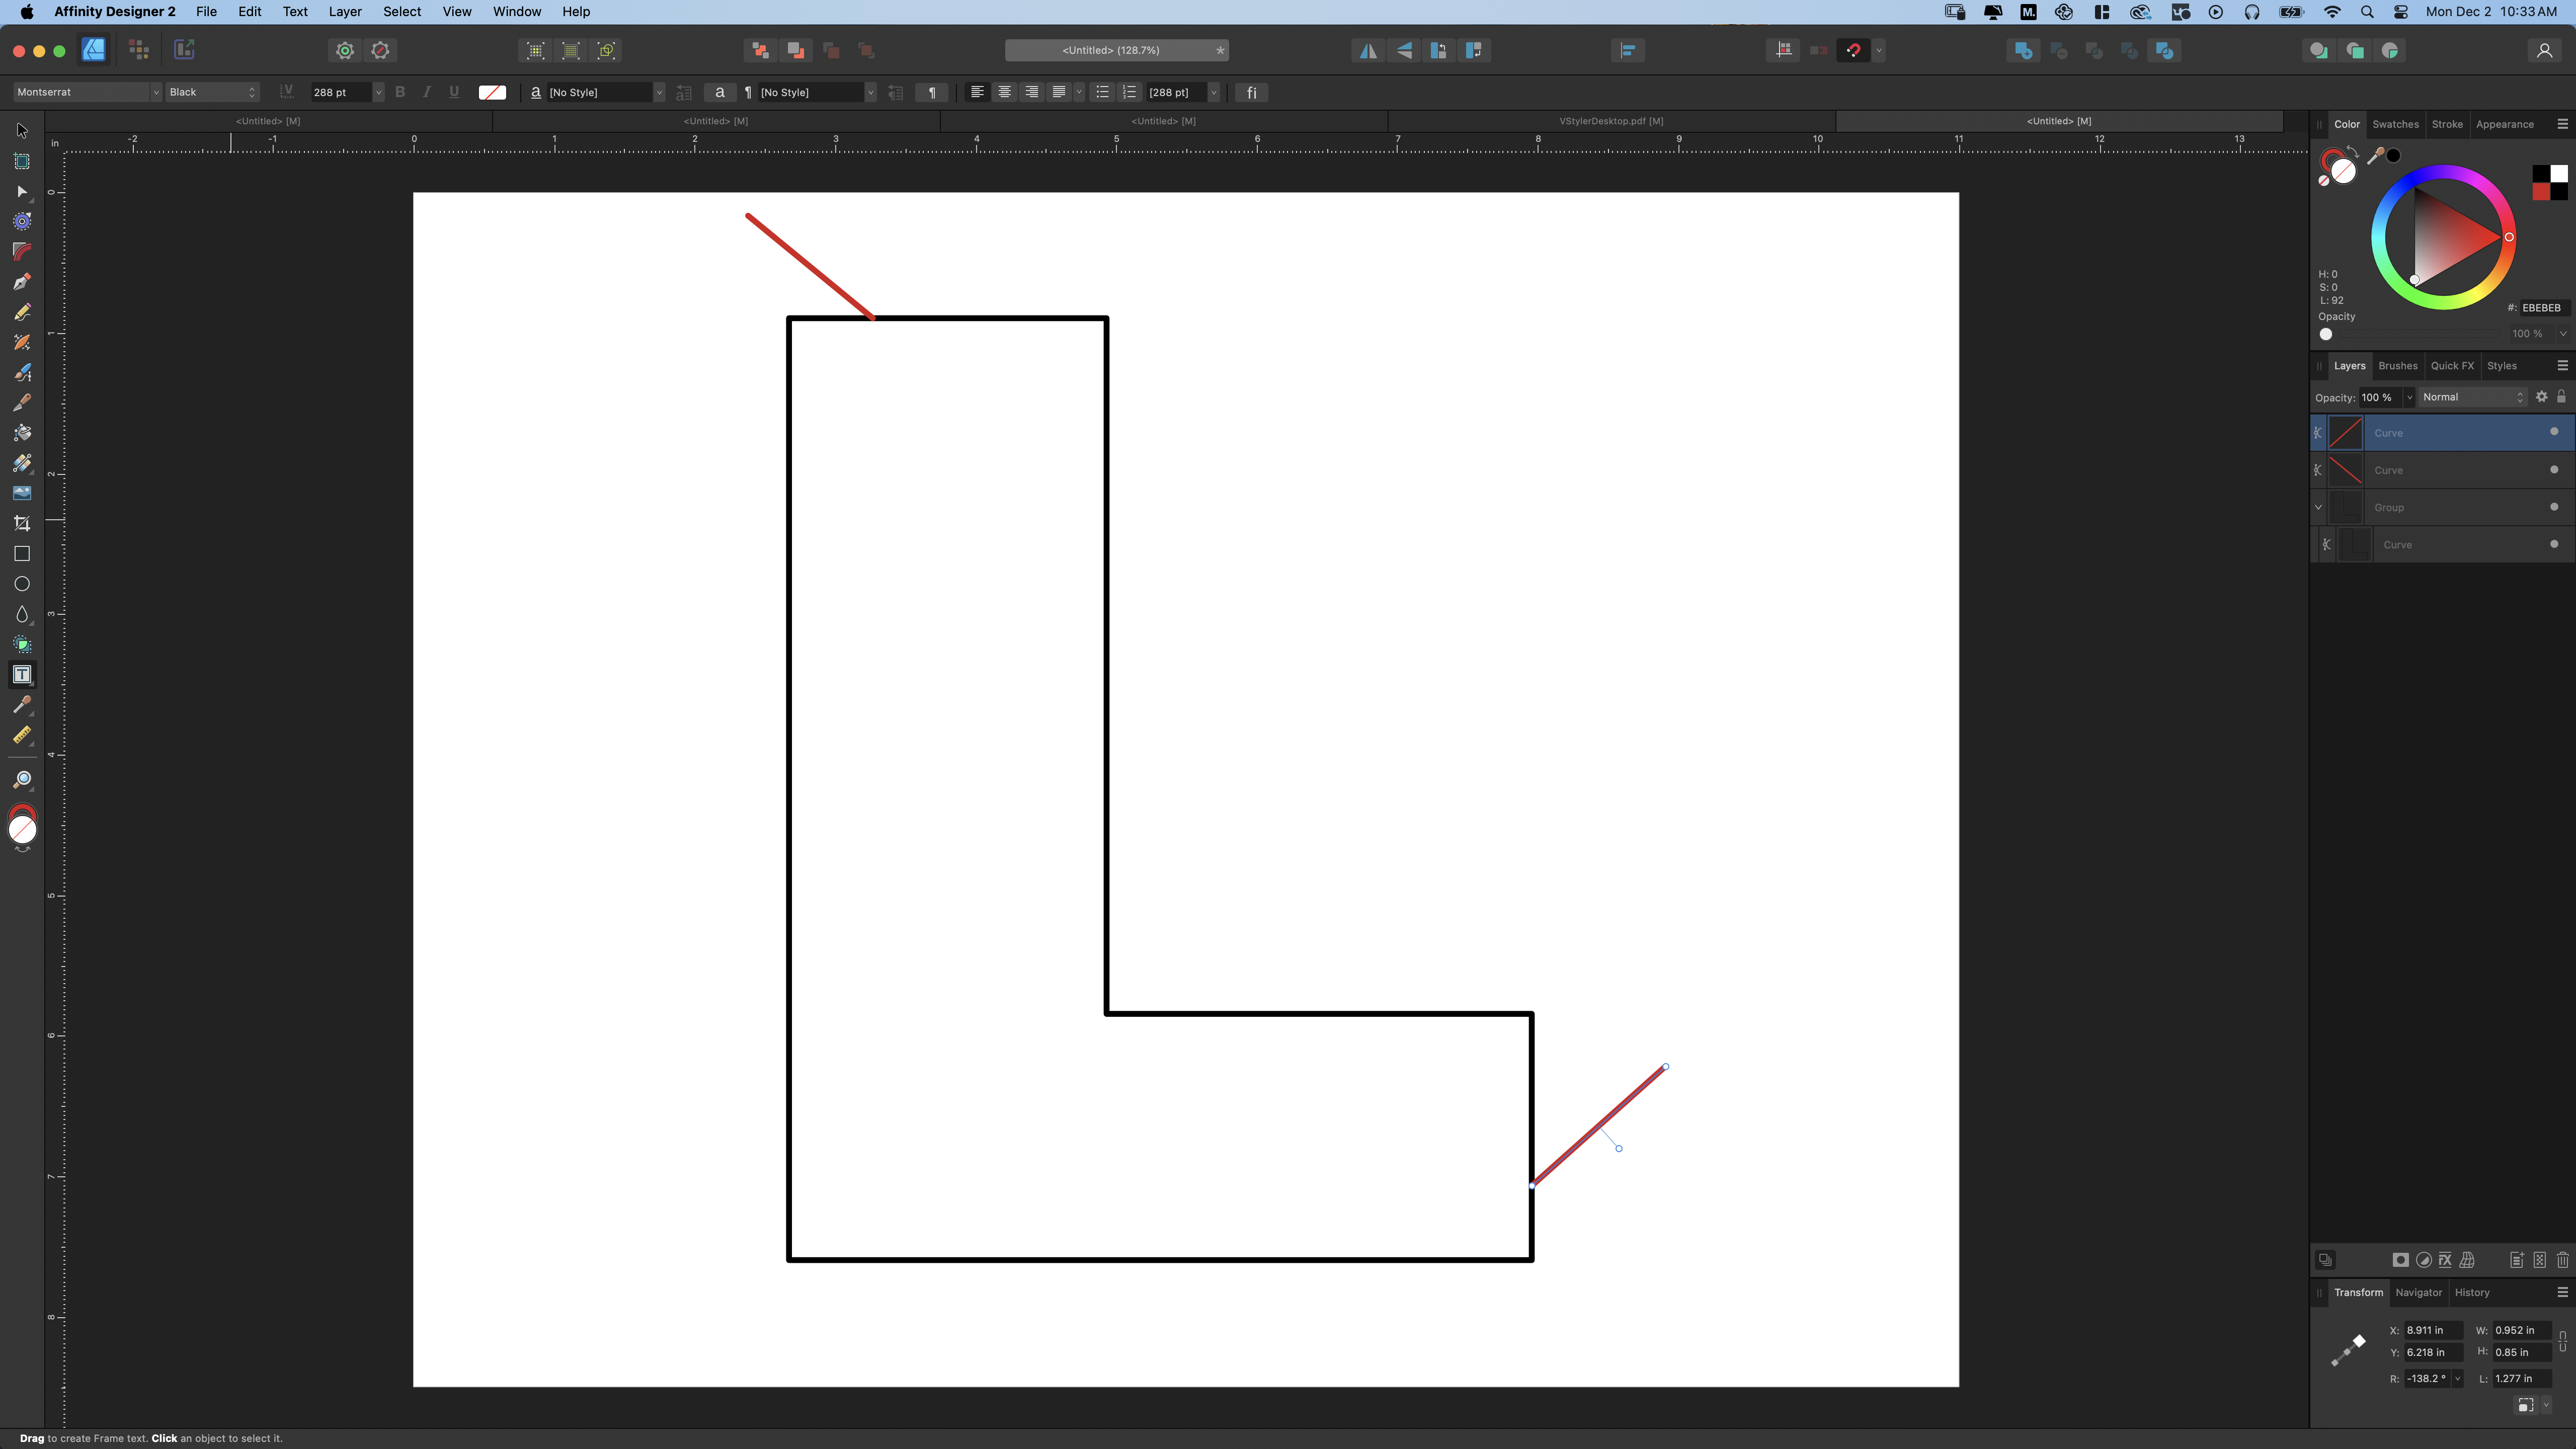Click the text fill color swatch
Screen dimensions: 2576x1449
(492, 92)
